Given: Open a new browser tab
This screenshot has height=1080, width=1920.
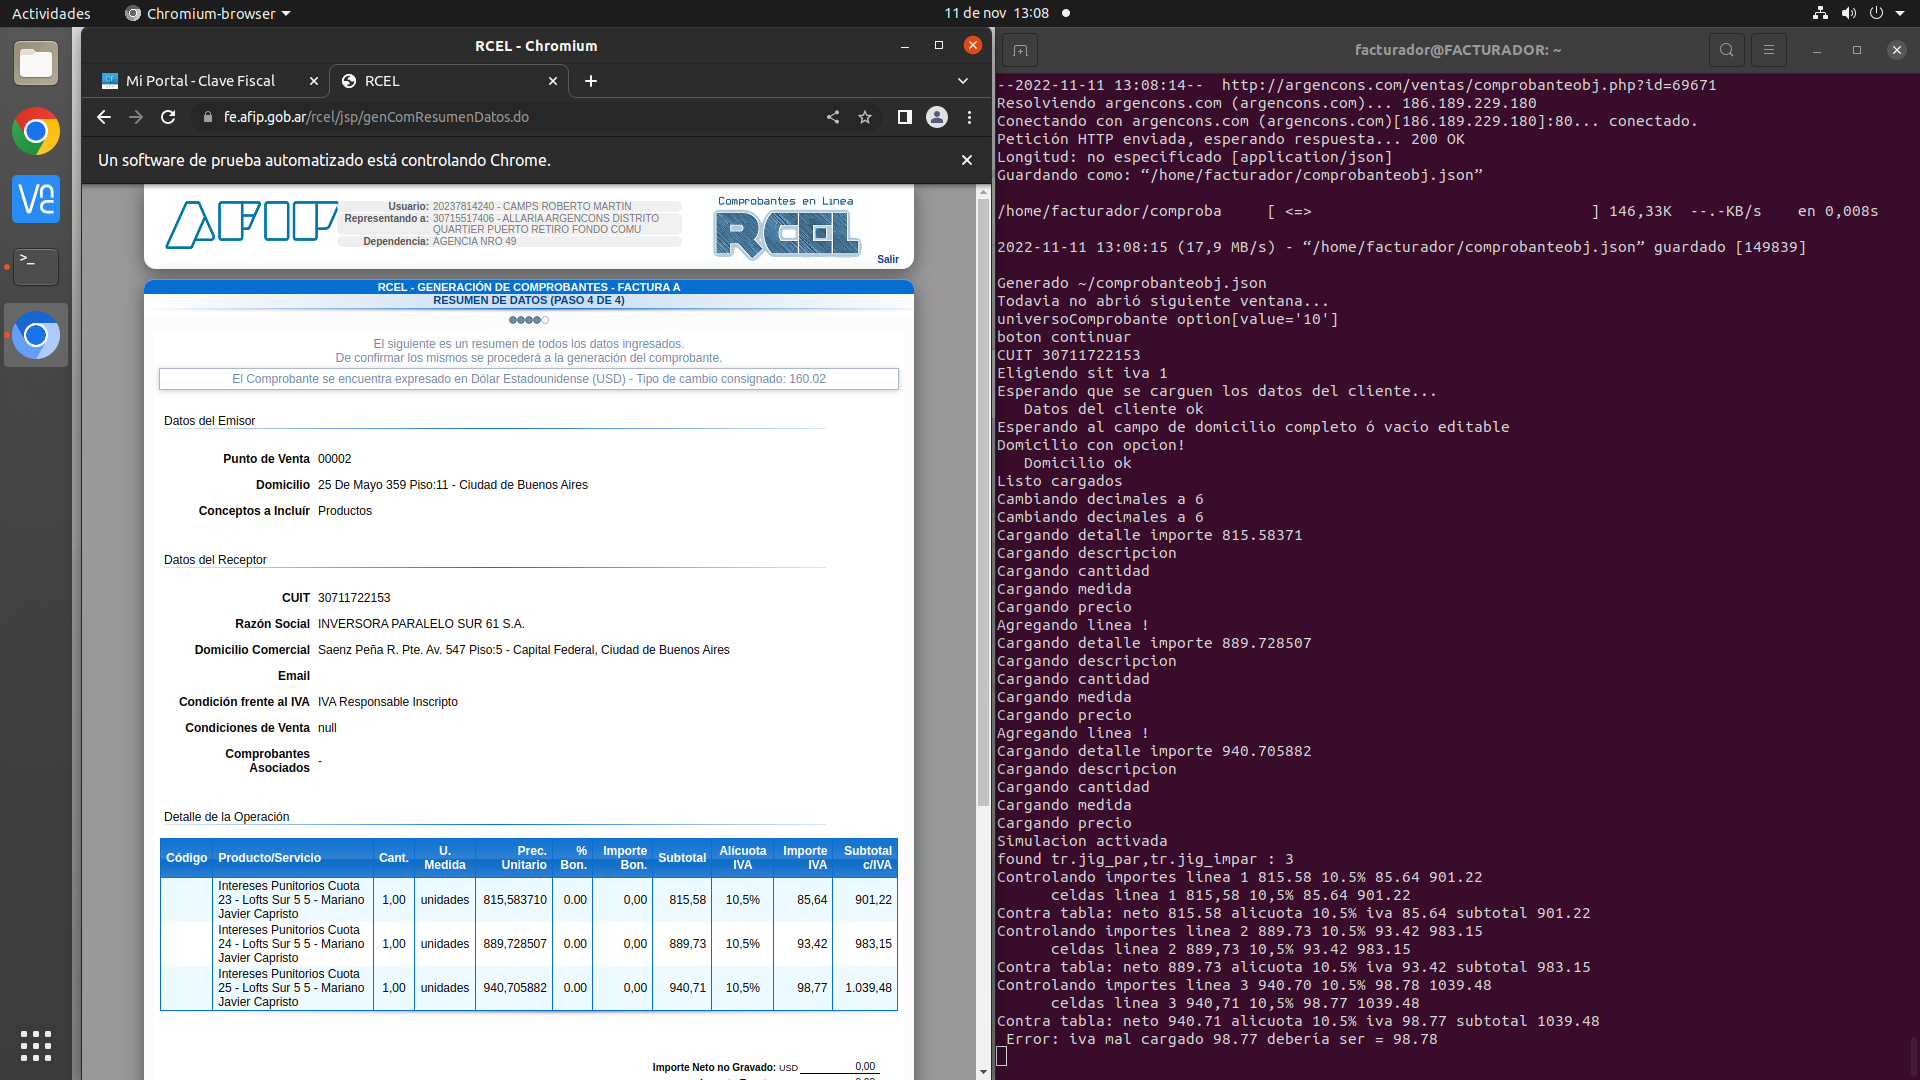Looking at the screenshot, I should click(x=591, y=81).
